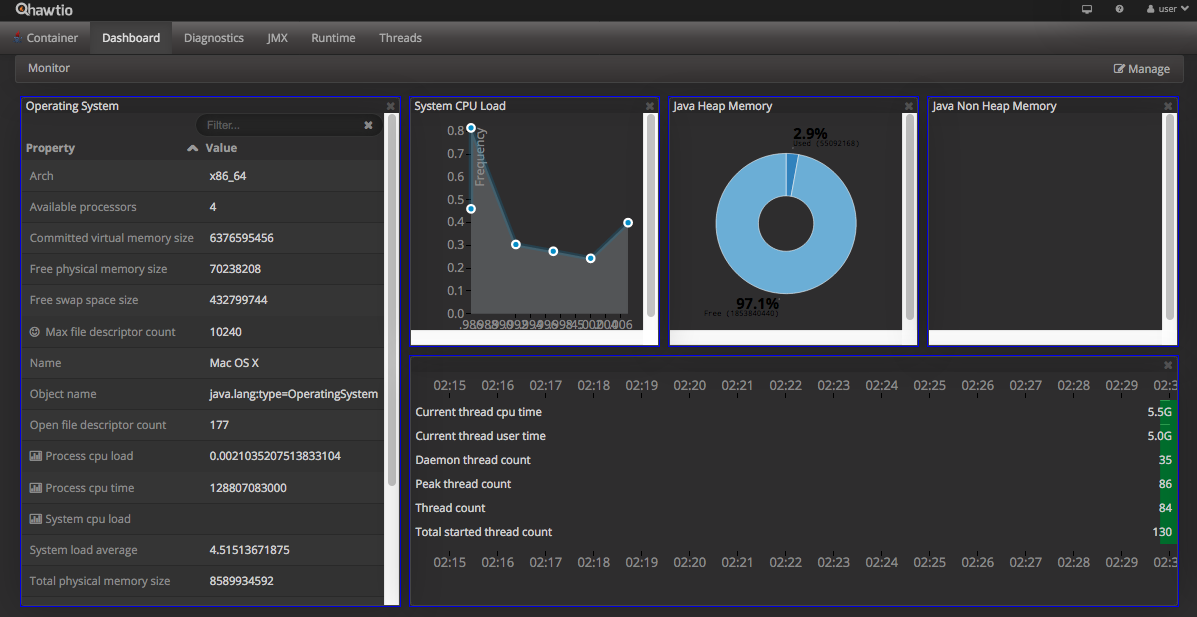Viewport: 1197px width, 617px height.
Task: Sort by the Property column header
Action: click(x=50, y=148)
